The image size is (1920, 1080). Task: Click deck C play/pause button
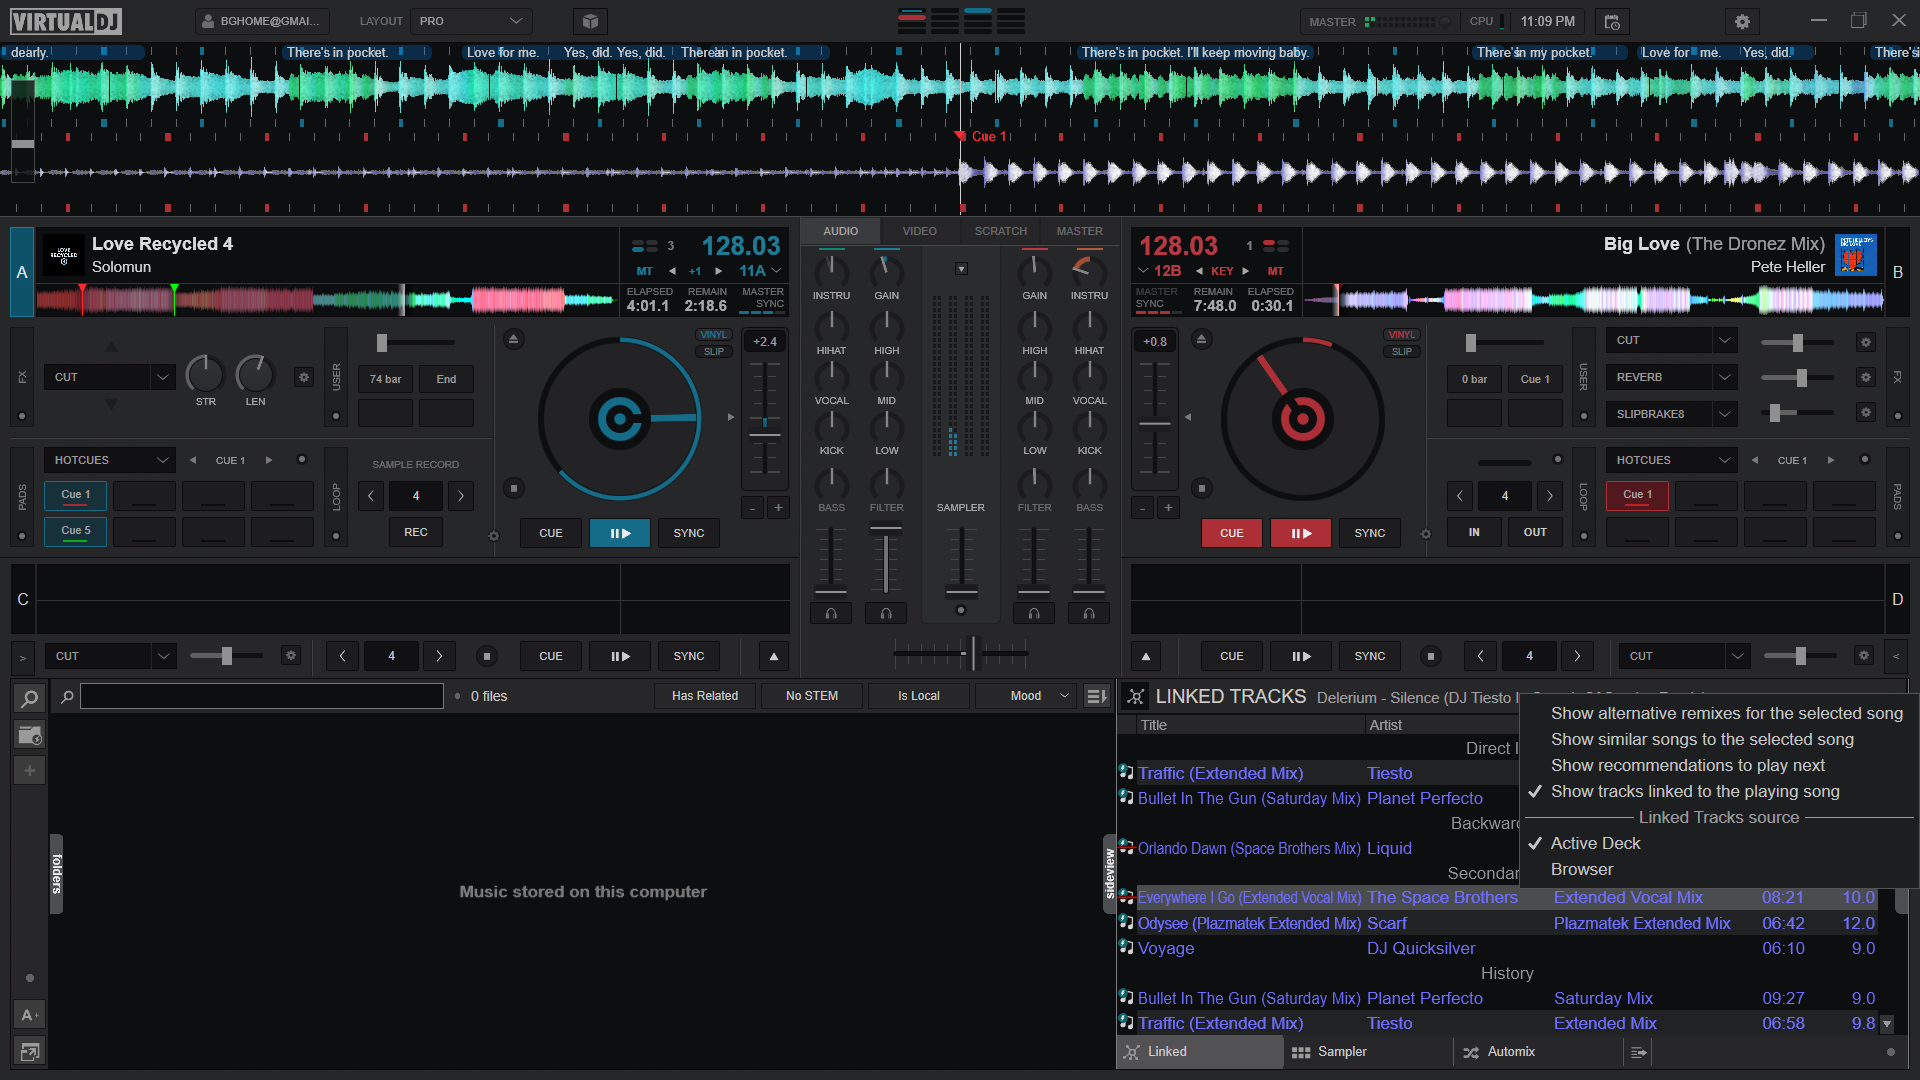620,656
